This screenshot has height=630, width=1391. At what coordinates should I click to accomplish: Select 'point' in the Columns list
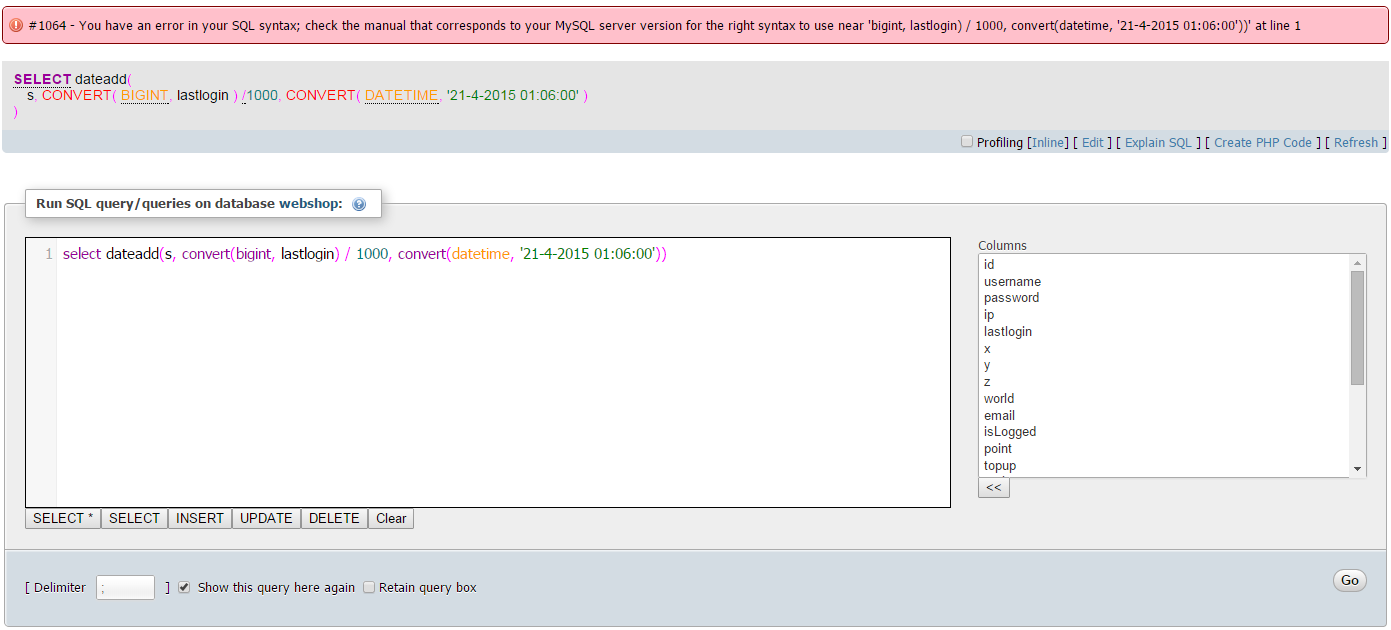pos(1164,449)
